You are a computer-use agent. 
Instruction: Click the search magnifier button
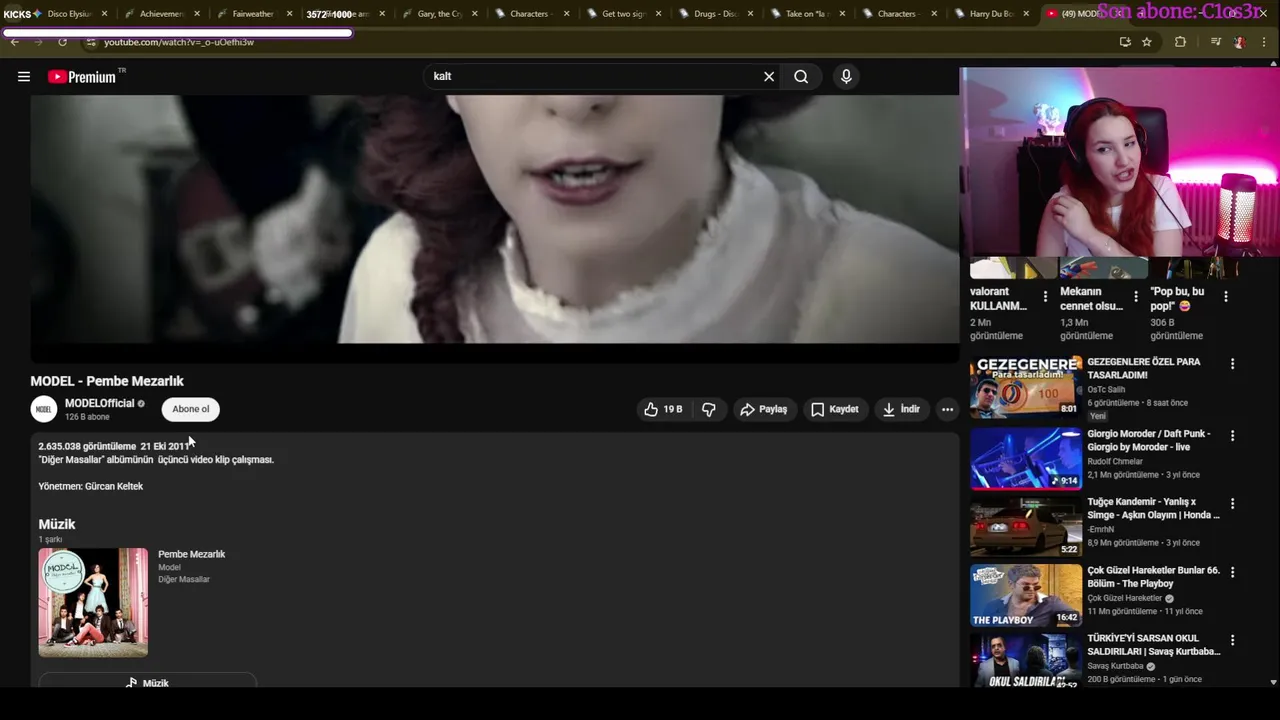[x=801, y=77]
